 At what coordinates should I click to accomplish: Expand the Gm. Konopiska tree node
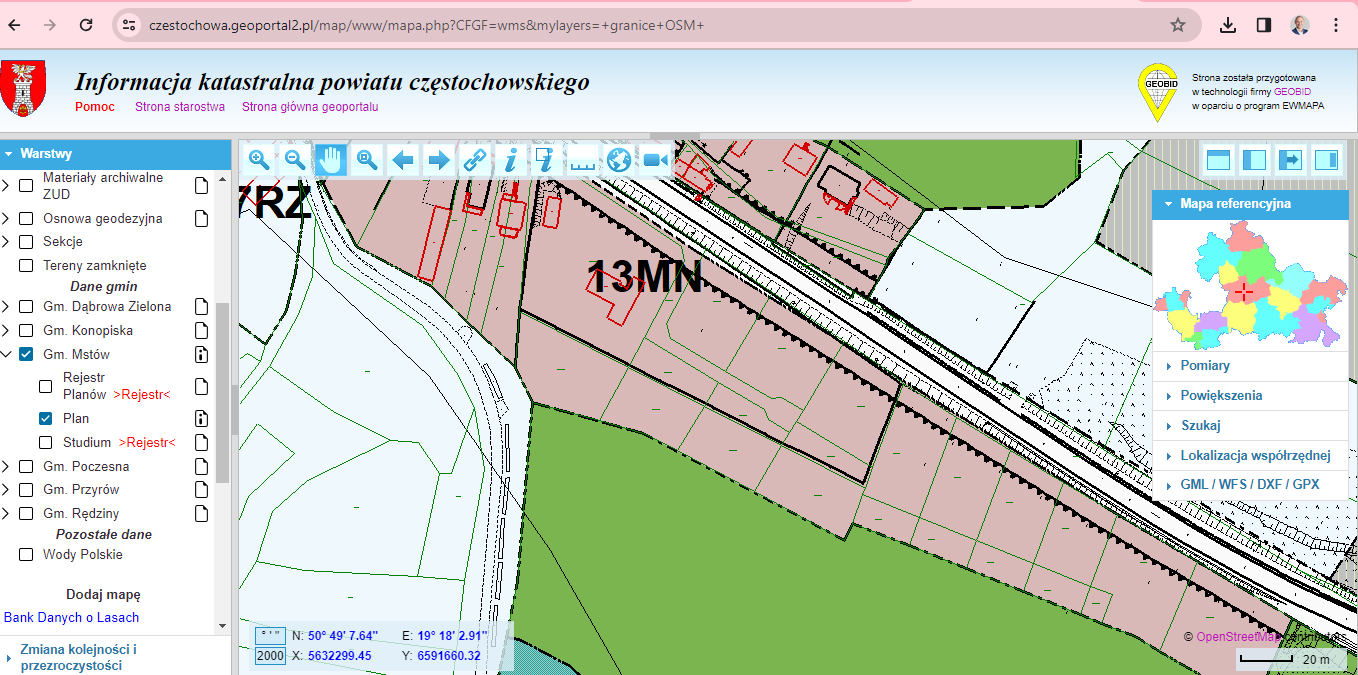[6, 331]
